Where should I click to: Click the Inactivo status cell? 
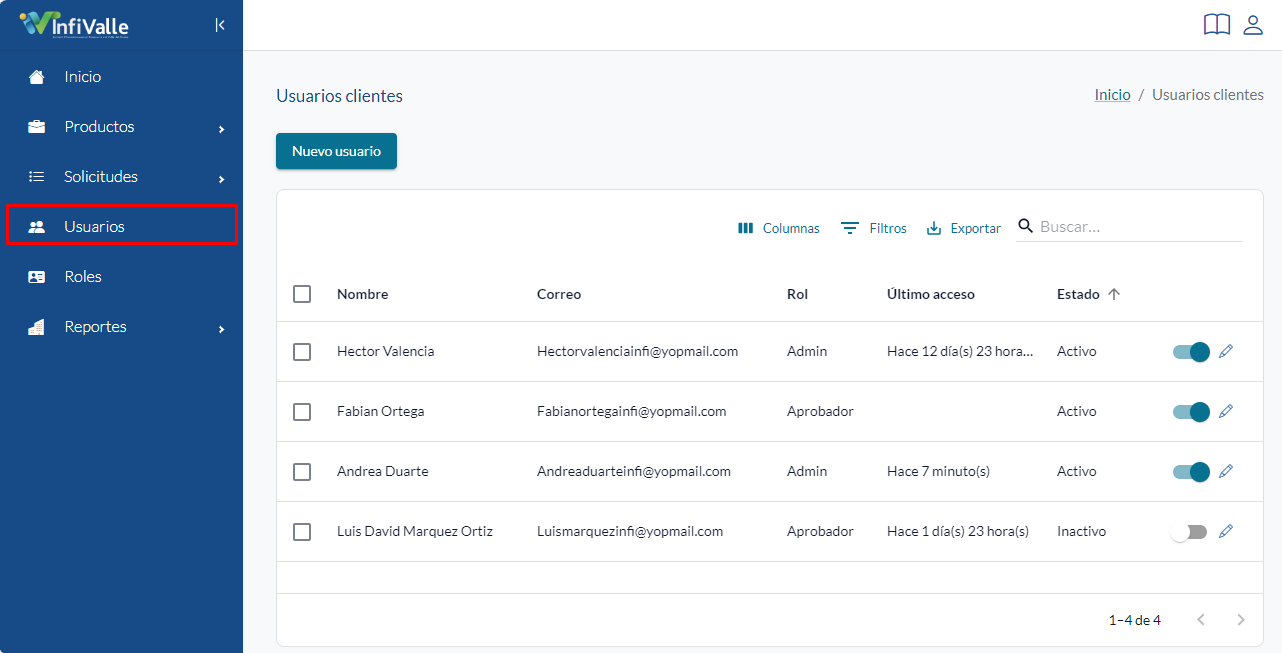pos(1081,531)
